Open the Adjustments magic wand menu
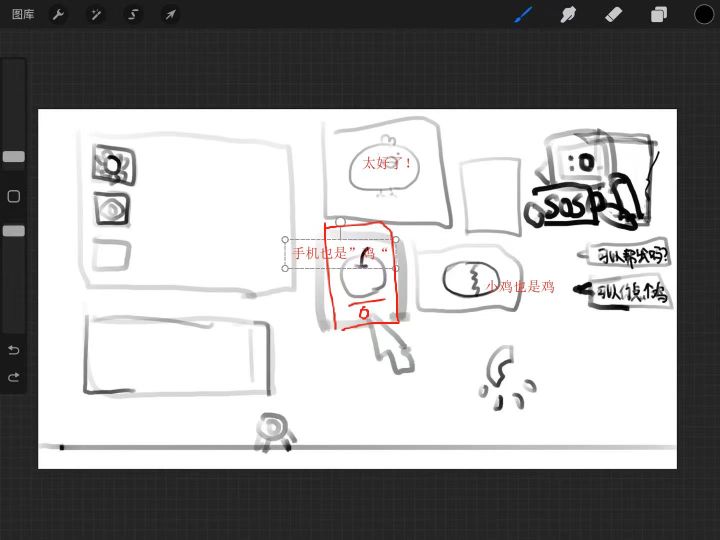Viewport: 720px width, 540px height. (x=96, y=15)
